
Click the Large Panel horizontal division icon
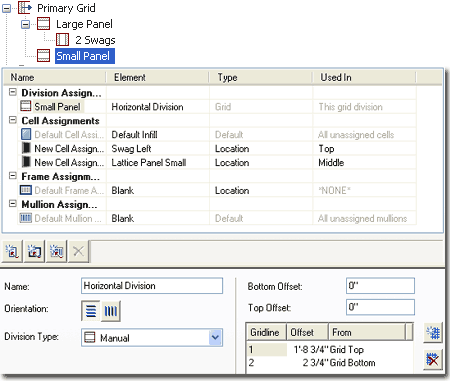tap(43, 24)
